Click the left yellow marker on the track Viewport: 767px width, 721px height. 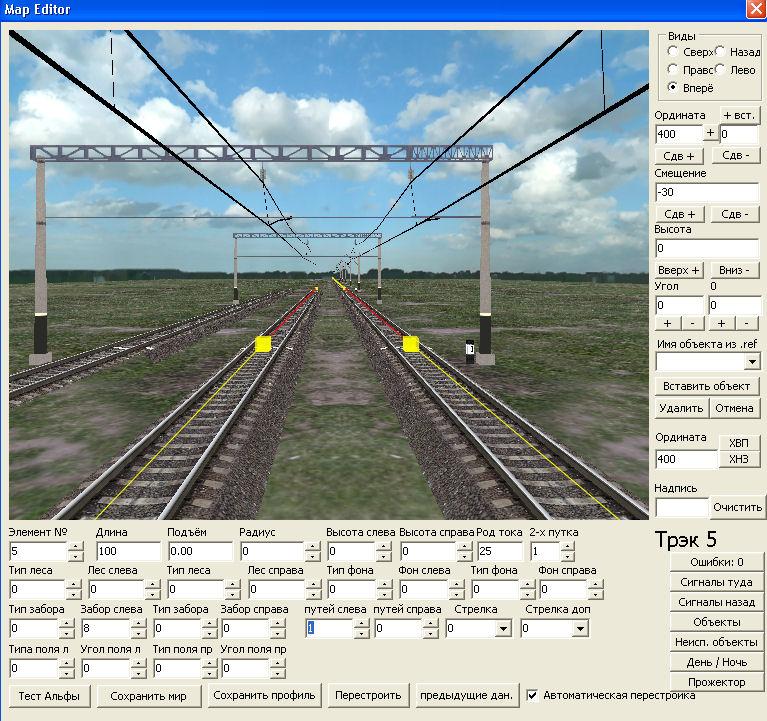click(263, 344)
